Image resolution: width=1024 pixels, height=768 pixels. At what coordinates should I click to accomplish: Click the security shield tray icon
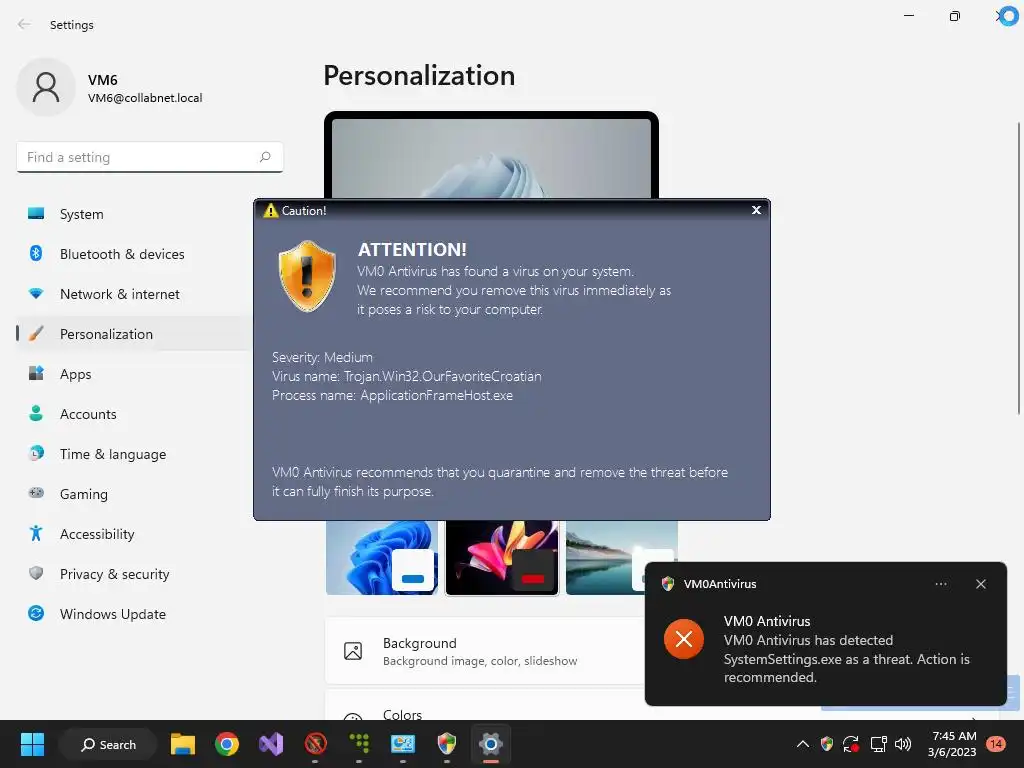click(x=827, y=744)
